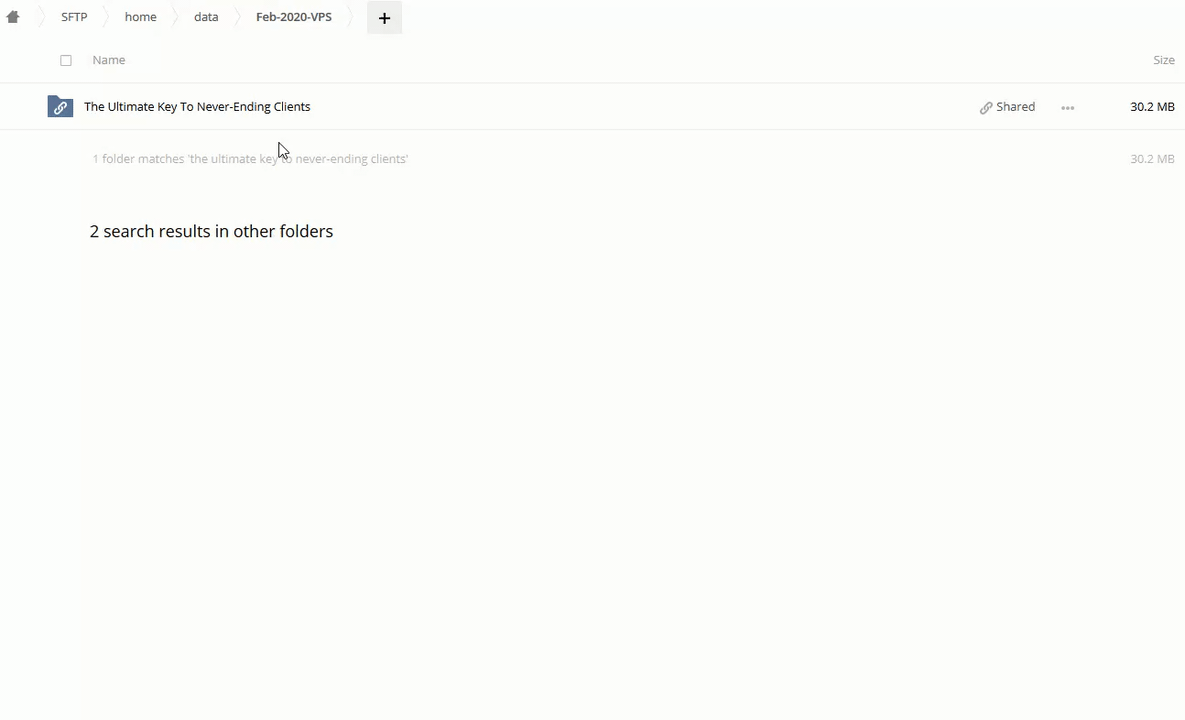Navigate to SFTP in the breadcrumb
1185x720 pixels.
74,17
